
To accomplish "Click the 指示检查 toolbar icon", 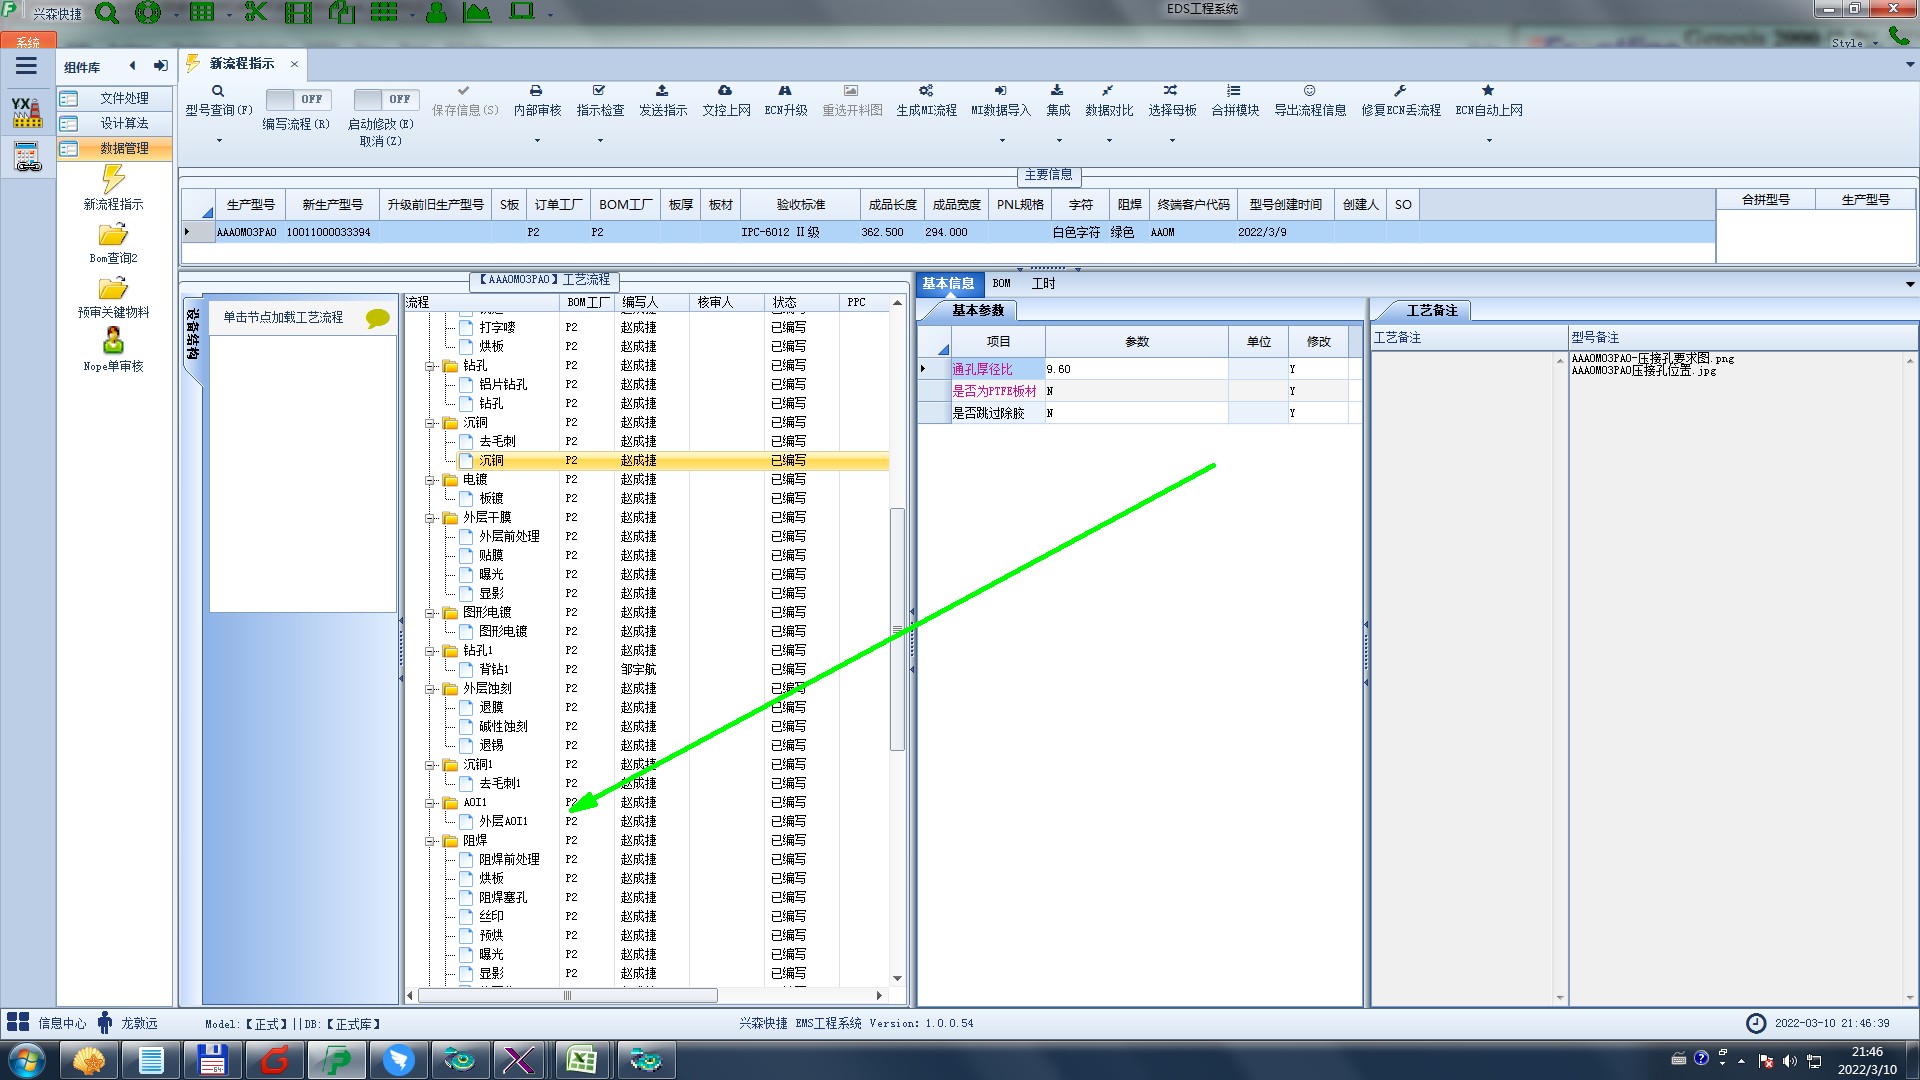I will (x=599, y=91).
